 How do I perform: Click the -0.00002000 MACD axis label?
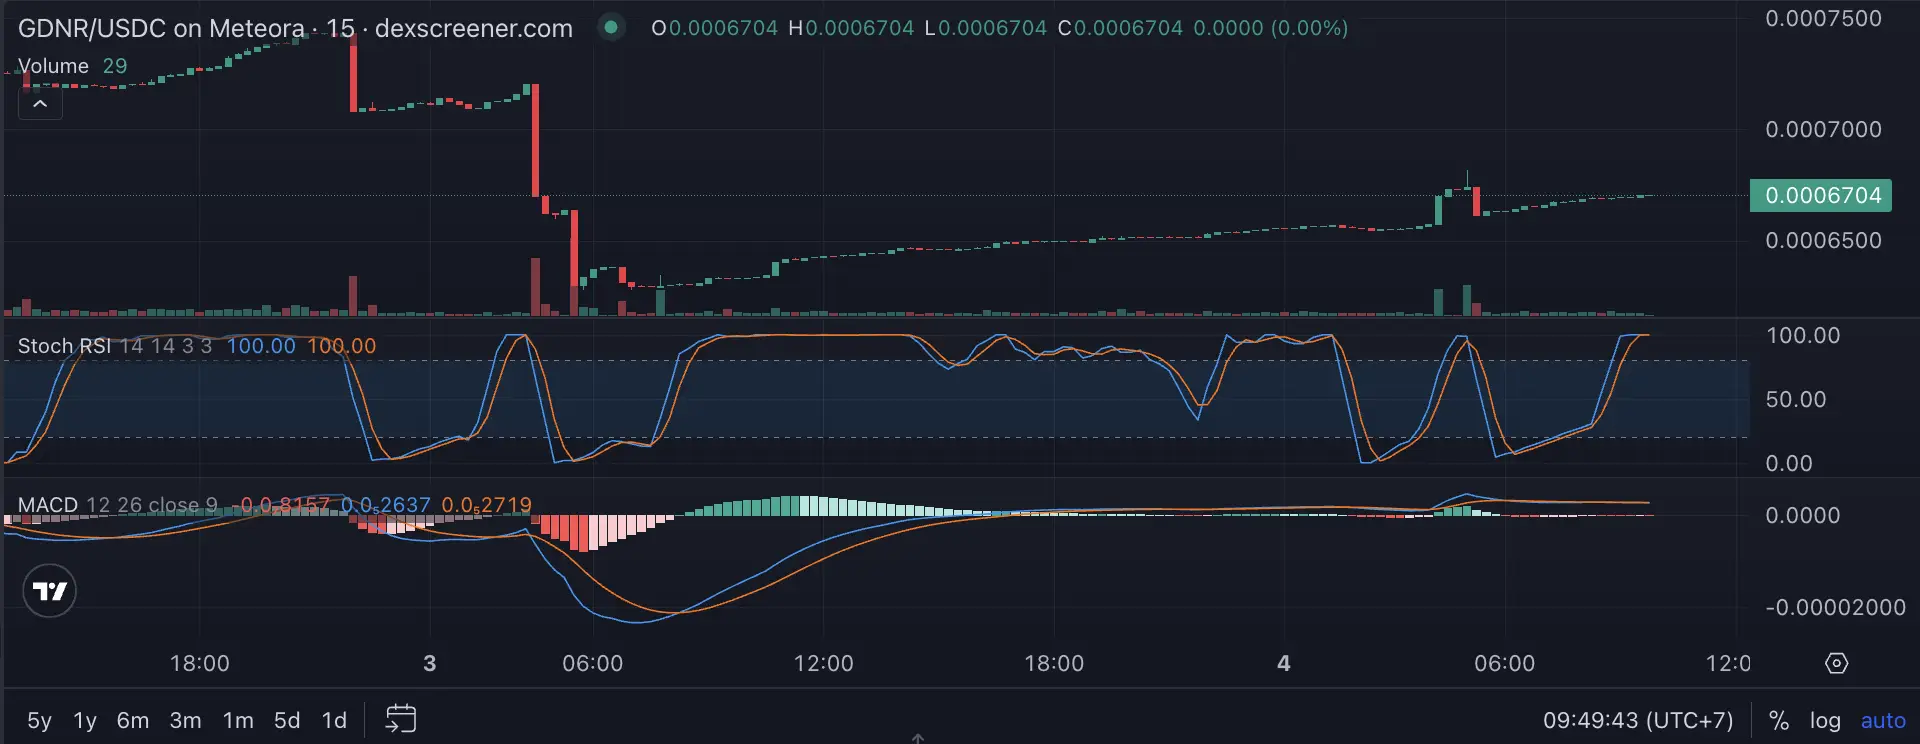(x=1835, y=607)
